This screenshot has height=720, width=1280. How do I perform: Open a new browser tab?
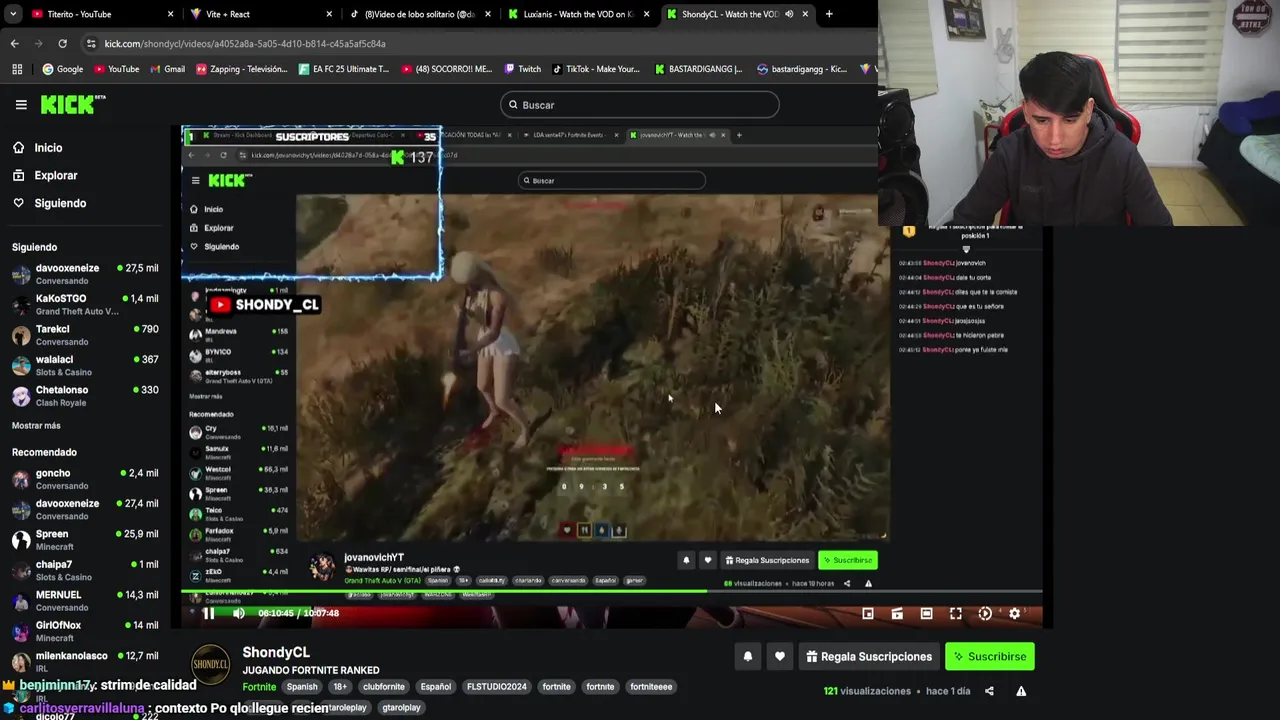829,14
